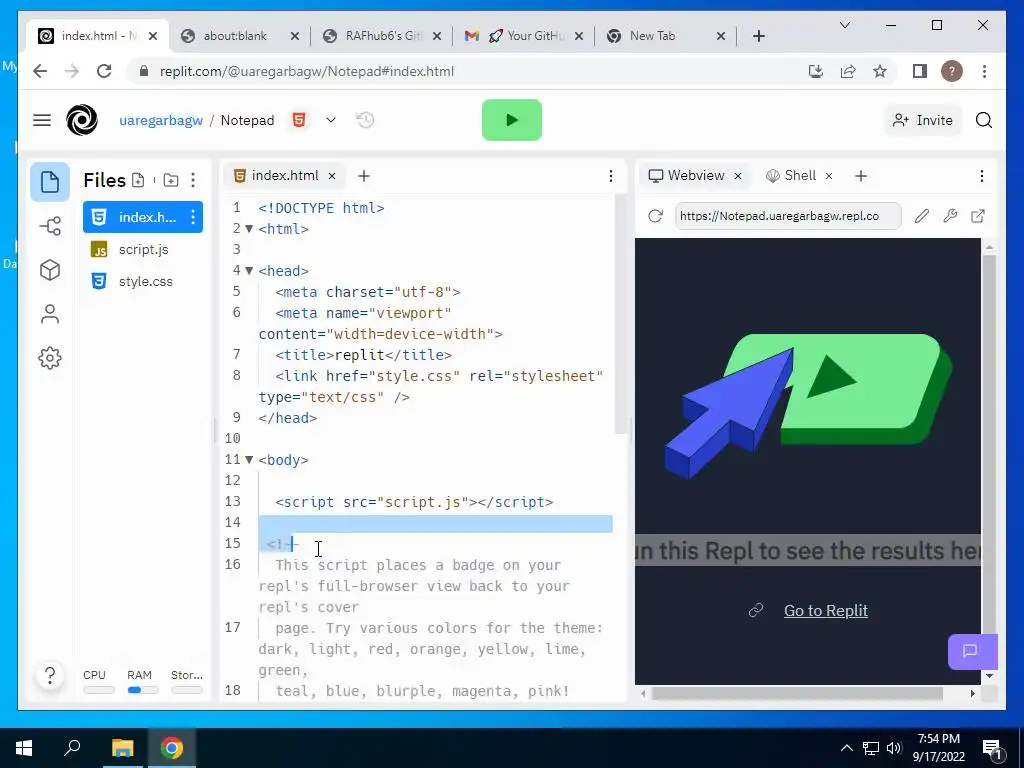Add a new editor pane tab

click(x=364, y=176)
